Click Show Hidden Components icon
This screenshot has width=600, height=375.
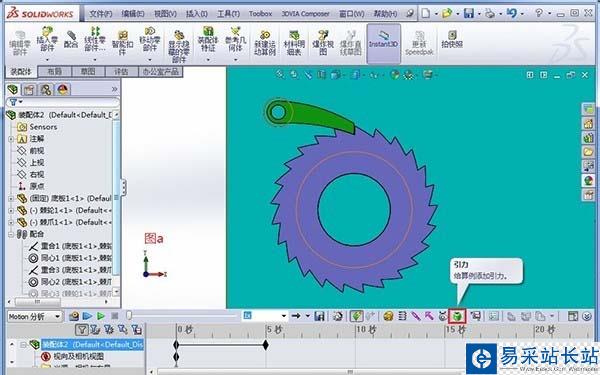click(x=179, y=46)
